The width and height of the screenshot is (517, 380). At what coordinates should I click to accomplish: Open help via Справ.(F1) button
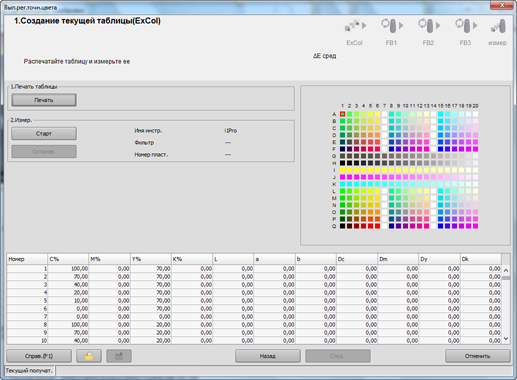tap(39, 356)
